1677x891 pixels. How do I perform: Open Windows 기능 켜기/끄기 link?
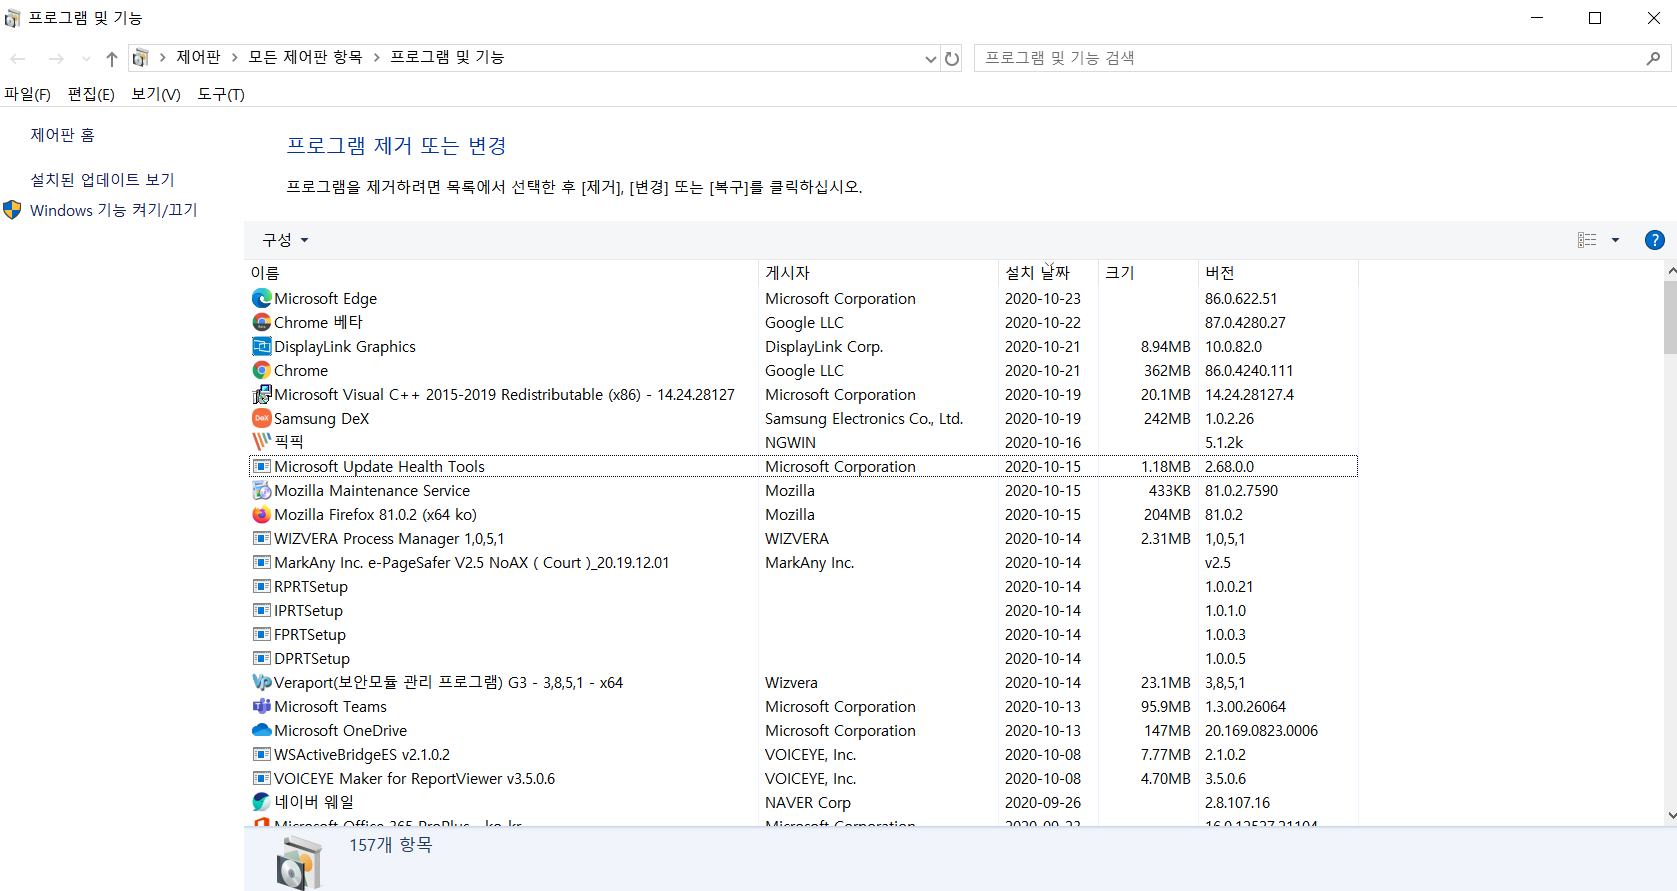point(114,210)
